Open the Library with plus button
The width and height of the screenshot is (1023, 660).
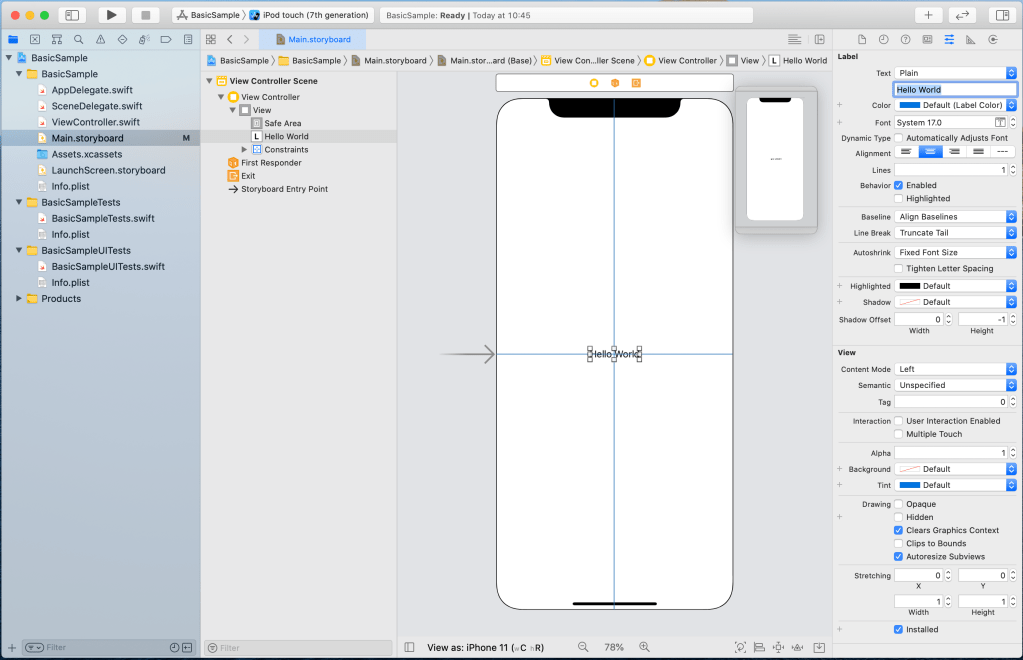[x=928, y=15]
